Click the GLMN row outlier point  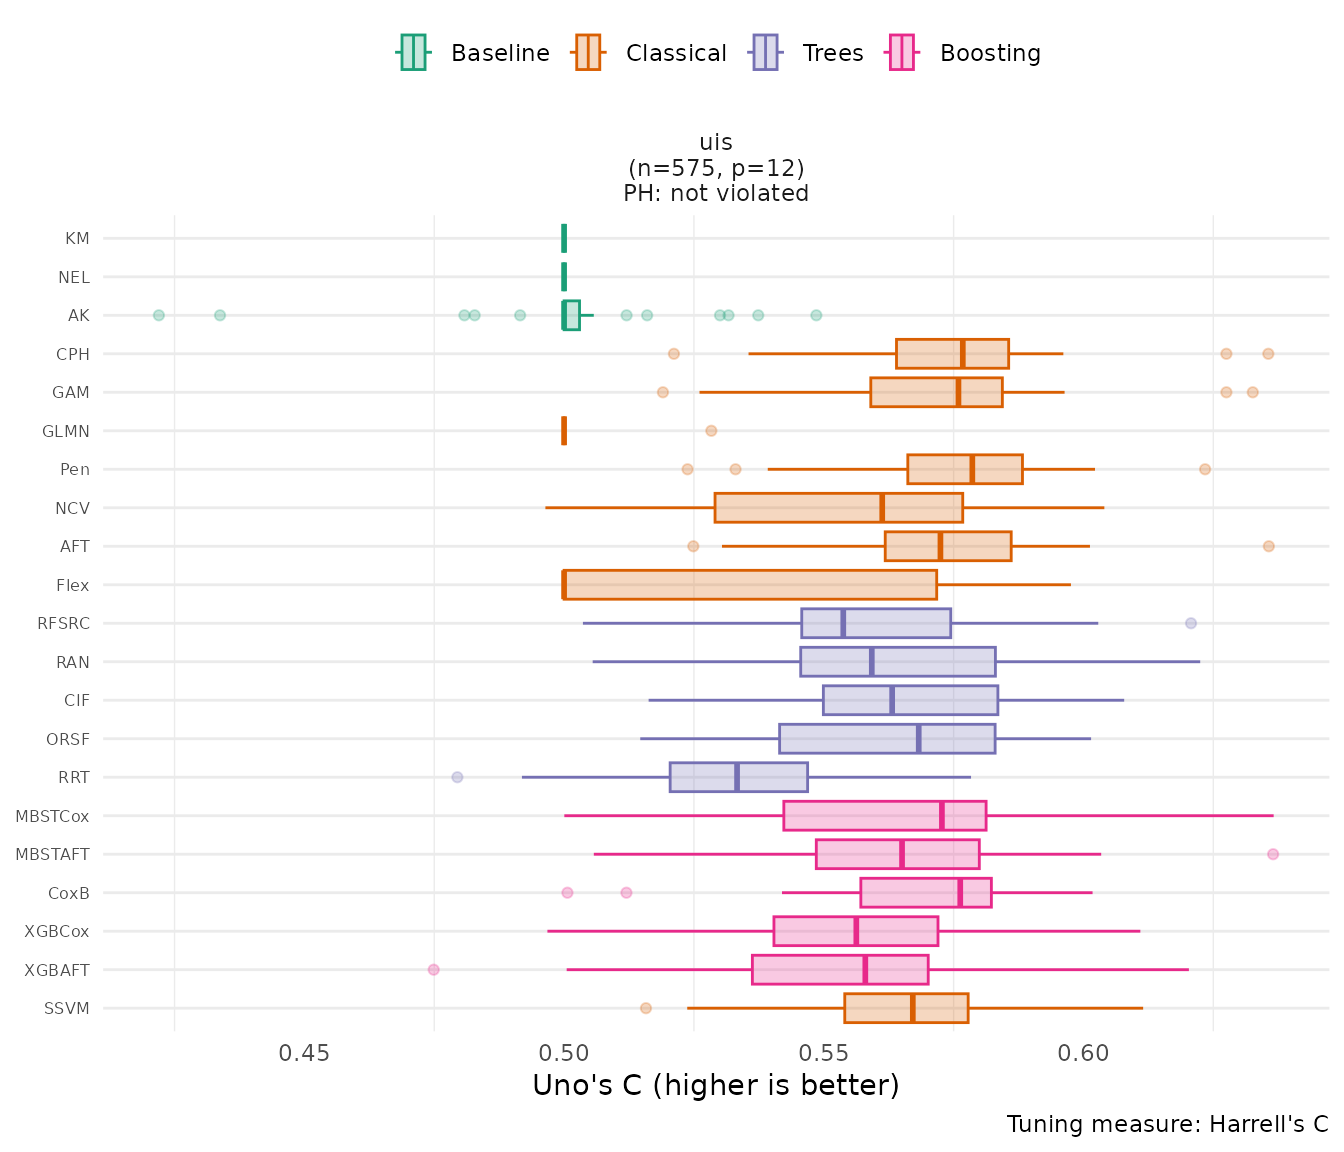coord(711,431)
